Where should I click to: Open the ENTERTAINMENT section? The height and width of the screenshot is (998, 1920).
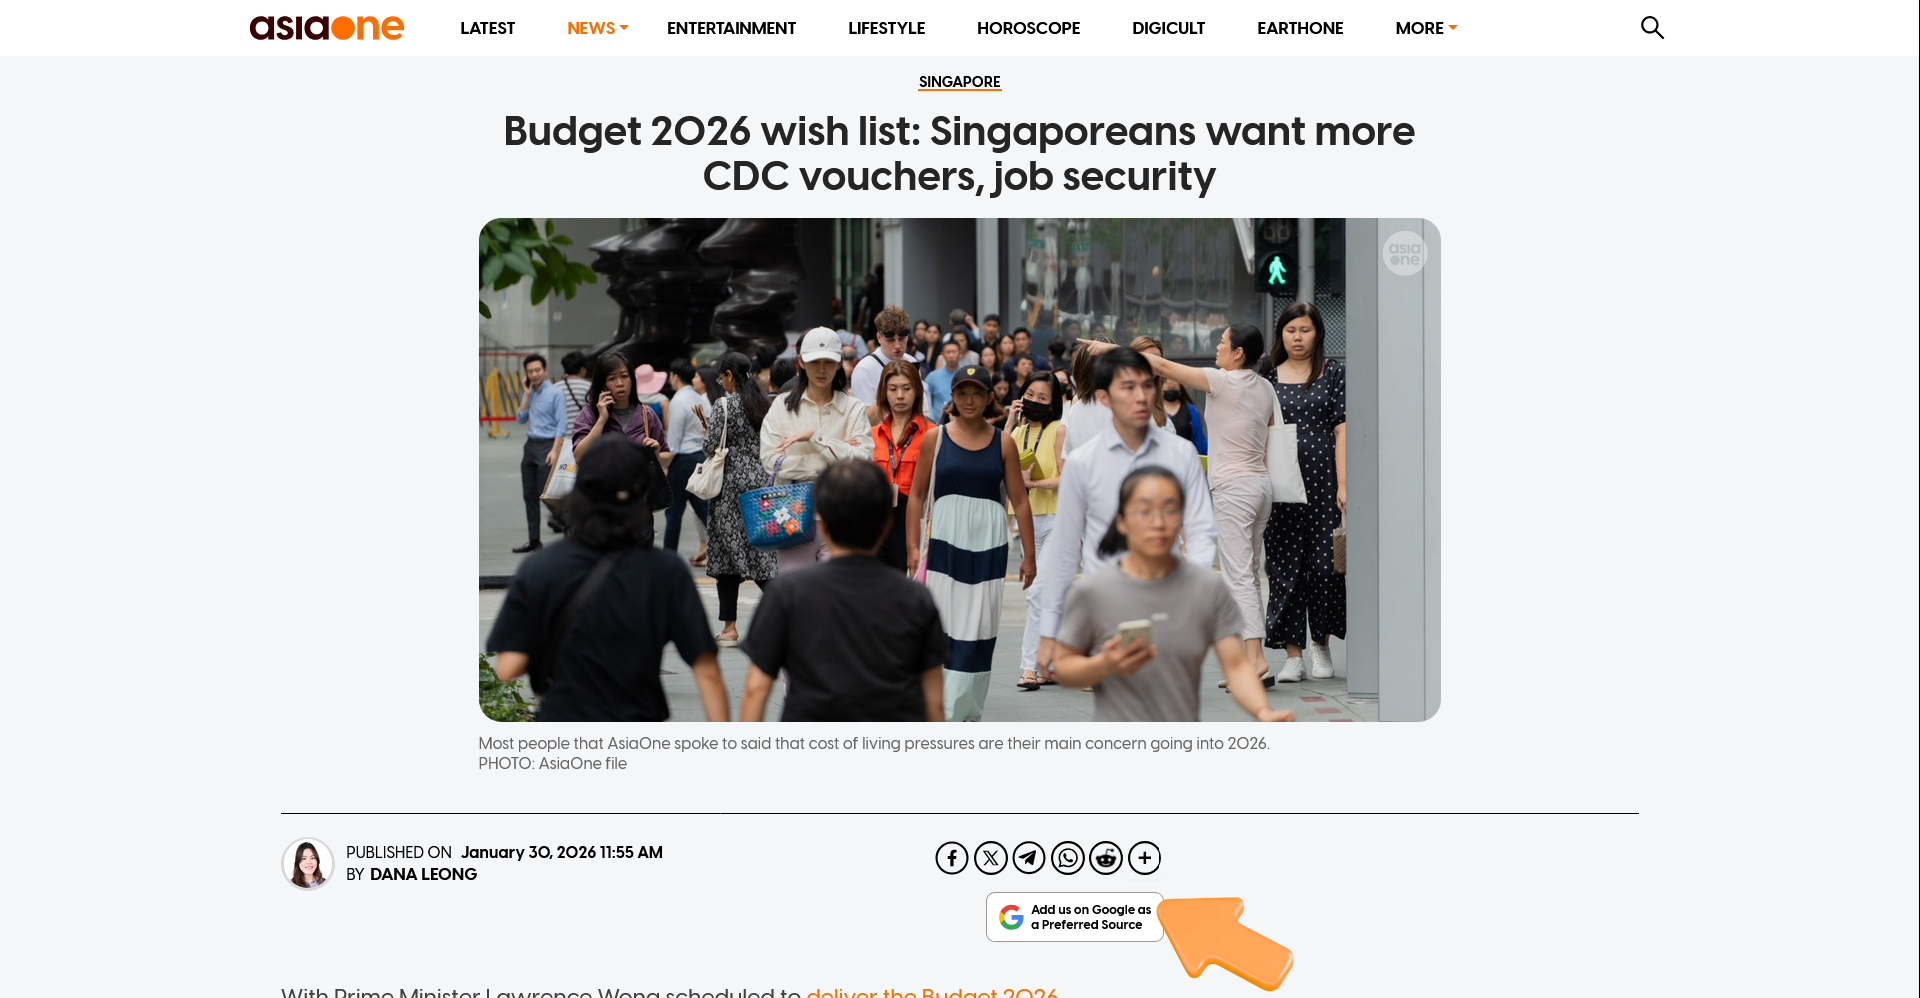732,28
